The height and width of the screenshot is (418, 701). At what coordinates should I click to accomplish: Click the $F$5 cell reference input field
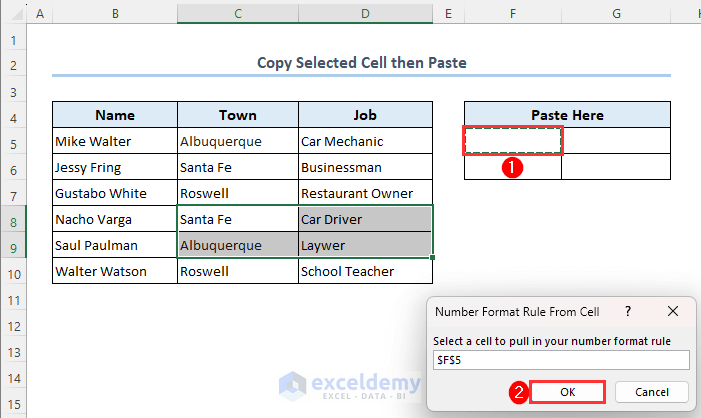[x=561, y=360]
